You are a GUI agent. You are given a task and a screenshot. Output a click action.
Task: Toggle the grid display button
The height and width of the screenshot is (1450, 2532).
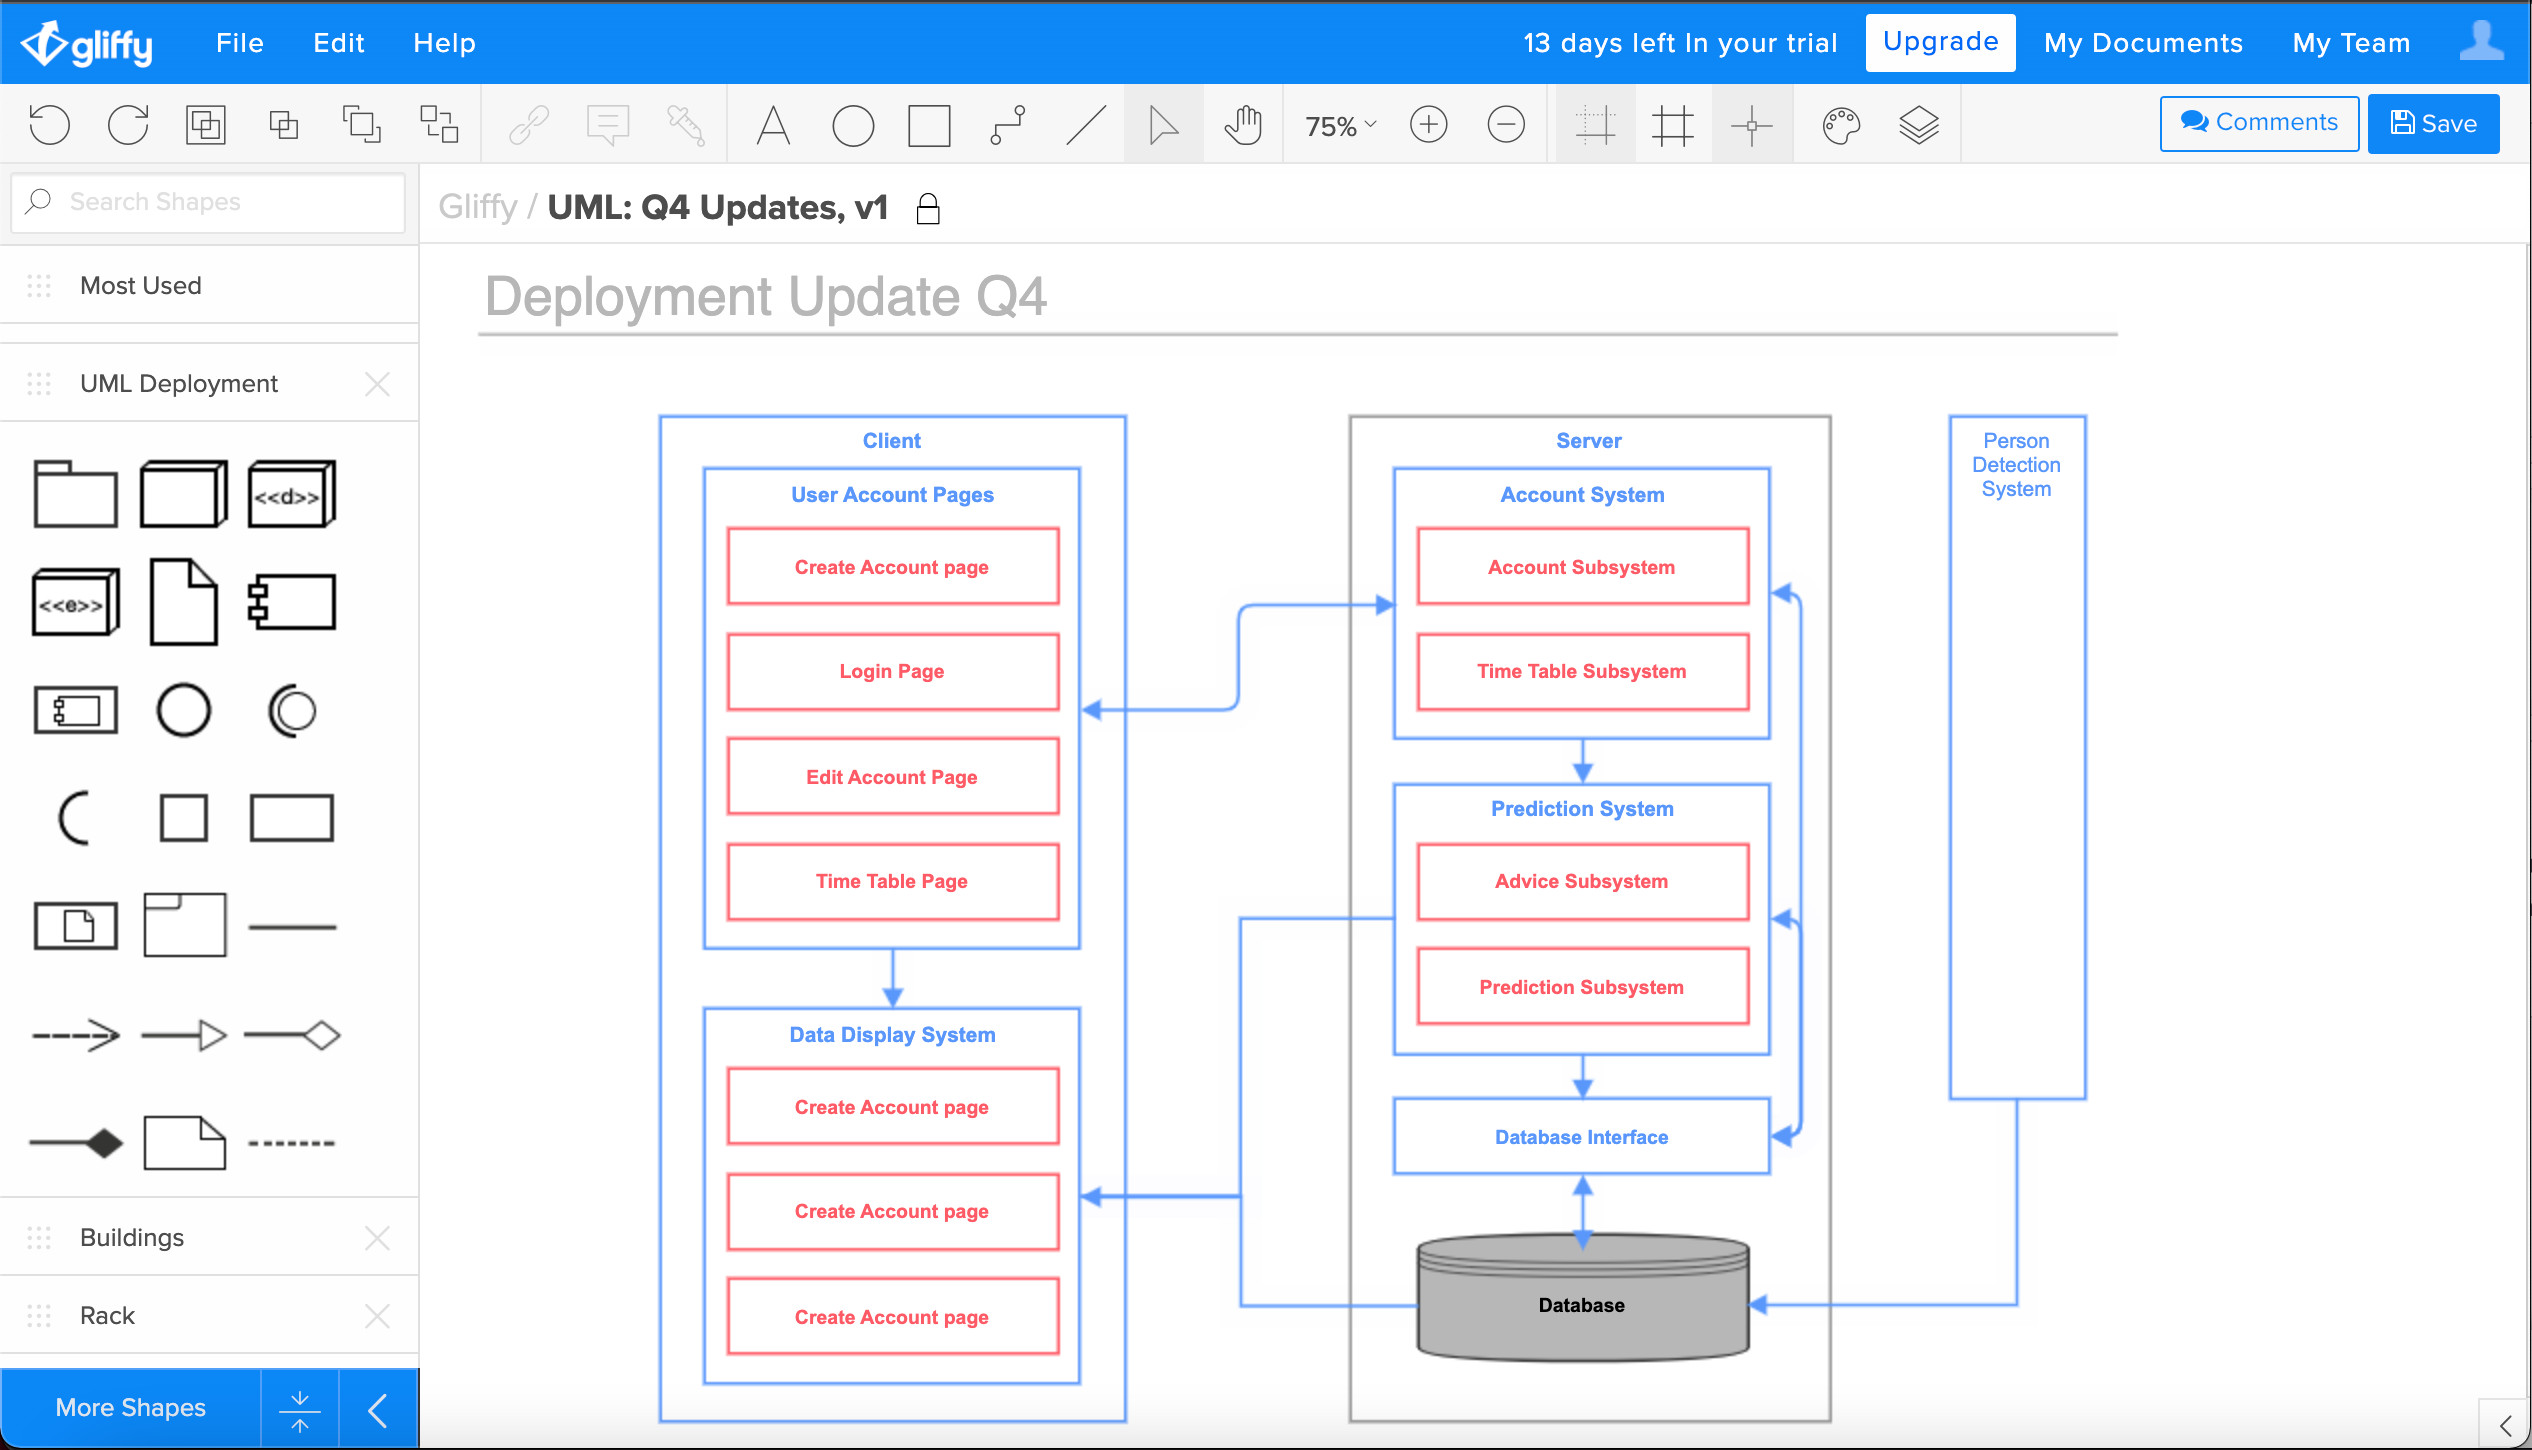[1673, 125]
